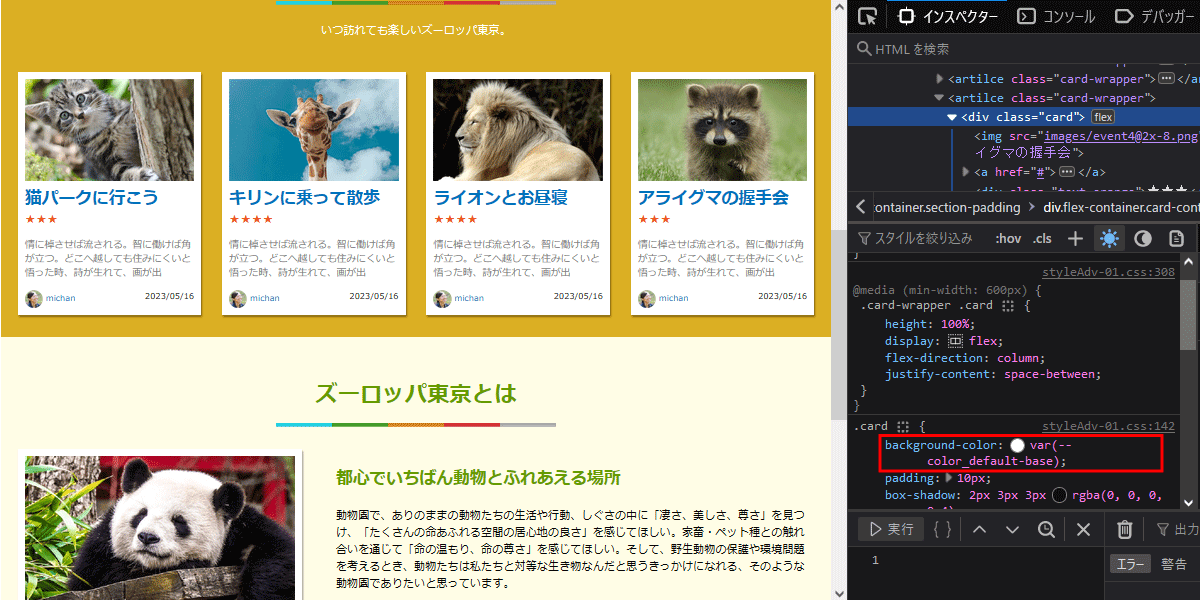Open the white background-color swatch
The height and width of the screenshot is (600, 1200).
point(1017,445)
